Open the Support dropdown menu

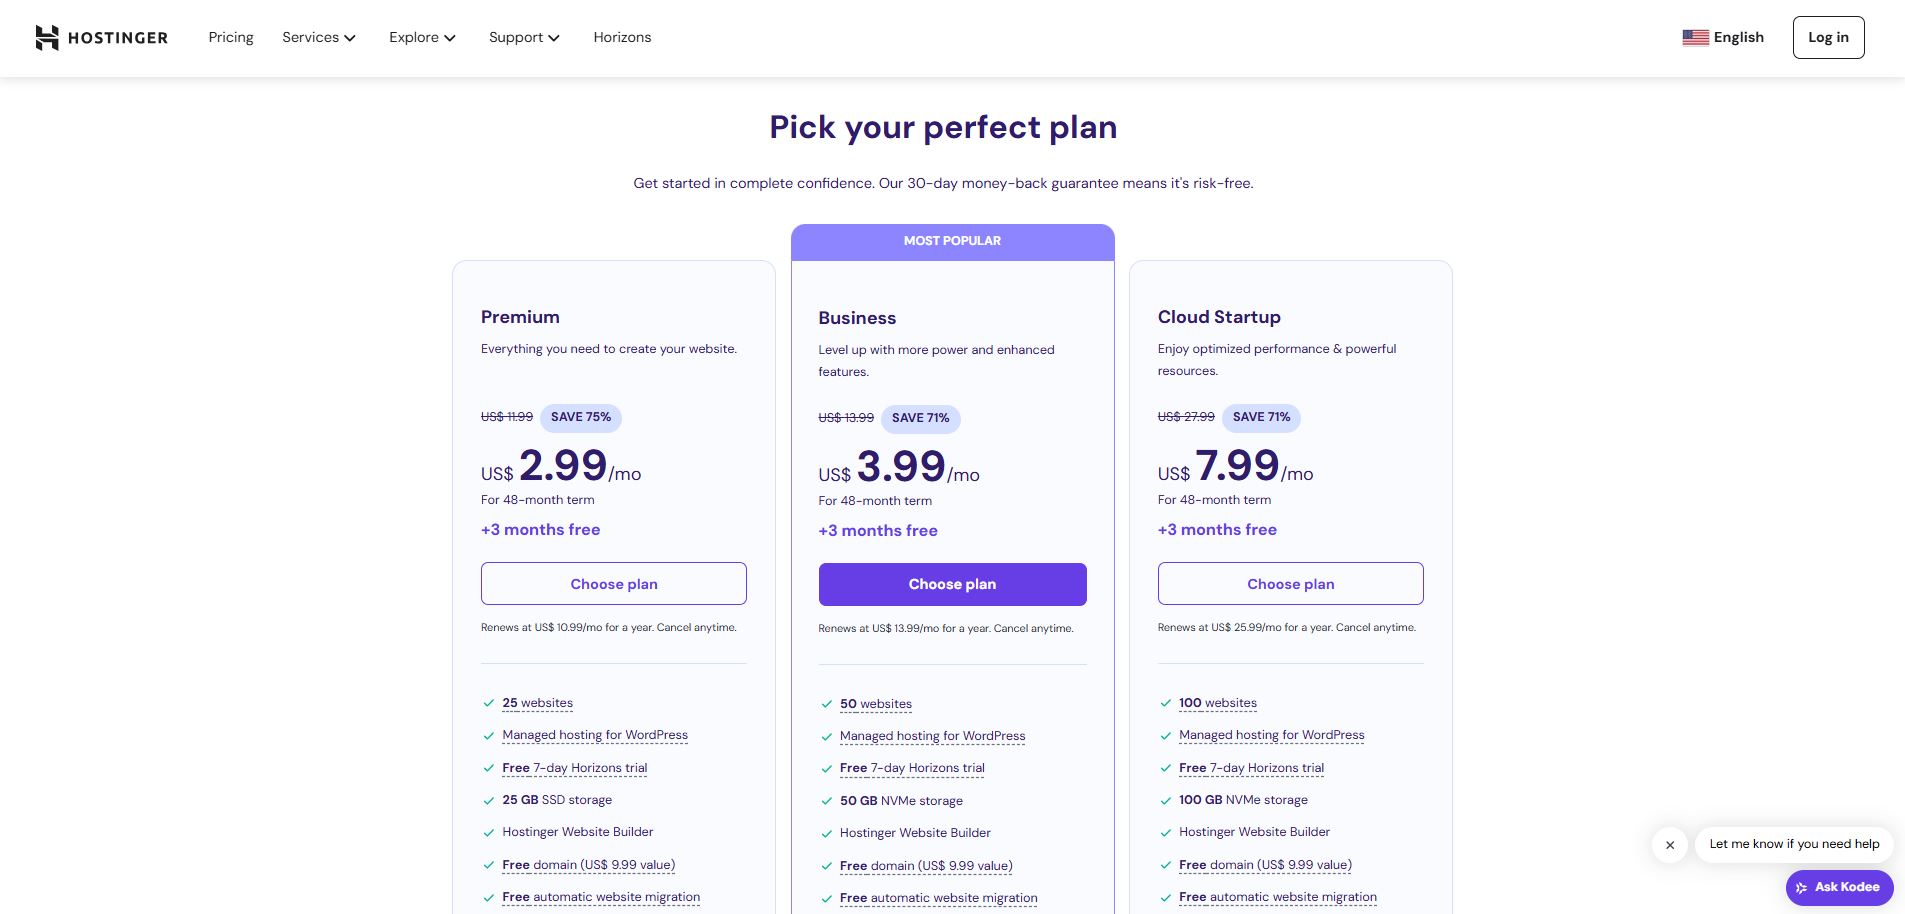(524, 38)
